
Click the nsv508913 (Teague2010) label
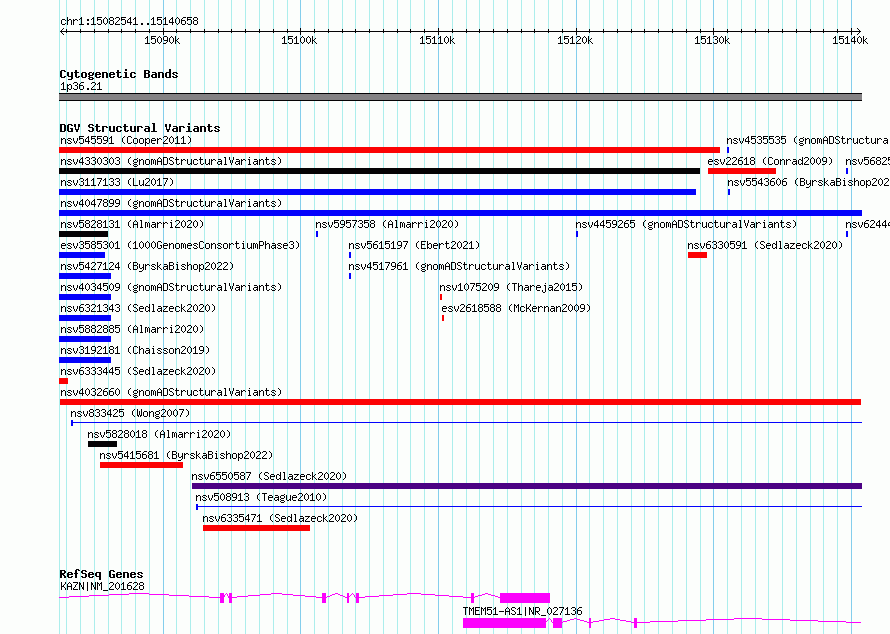point(261,497)
